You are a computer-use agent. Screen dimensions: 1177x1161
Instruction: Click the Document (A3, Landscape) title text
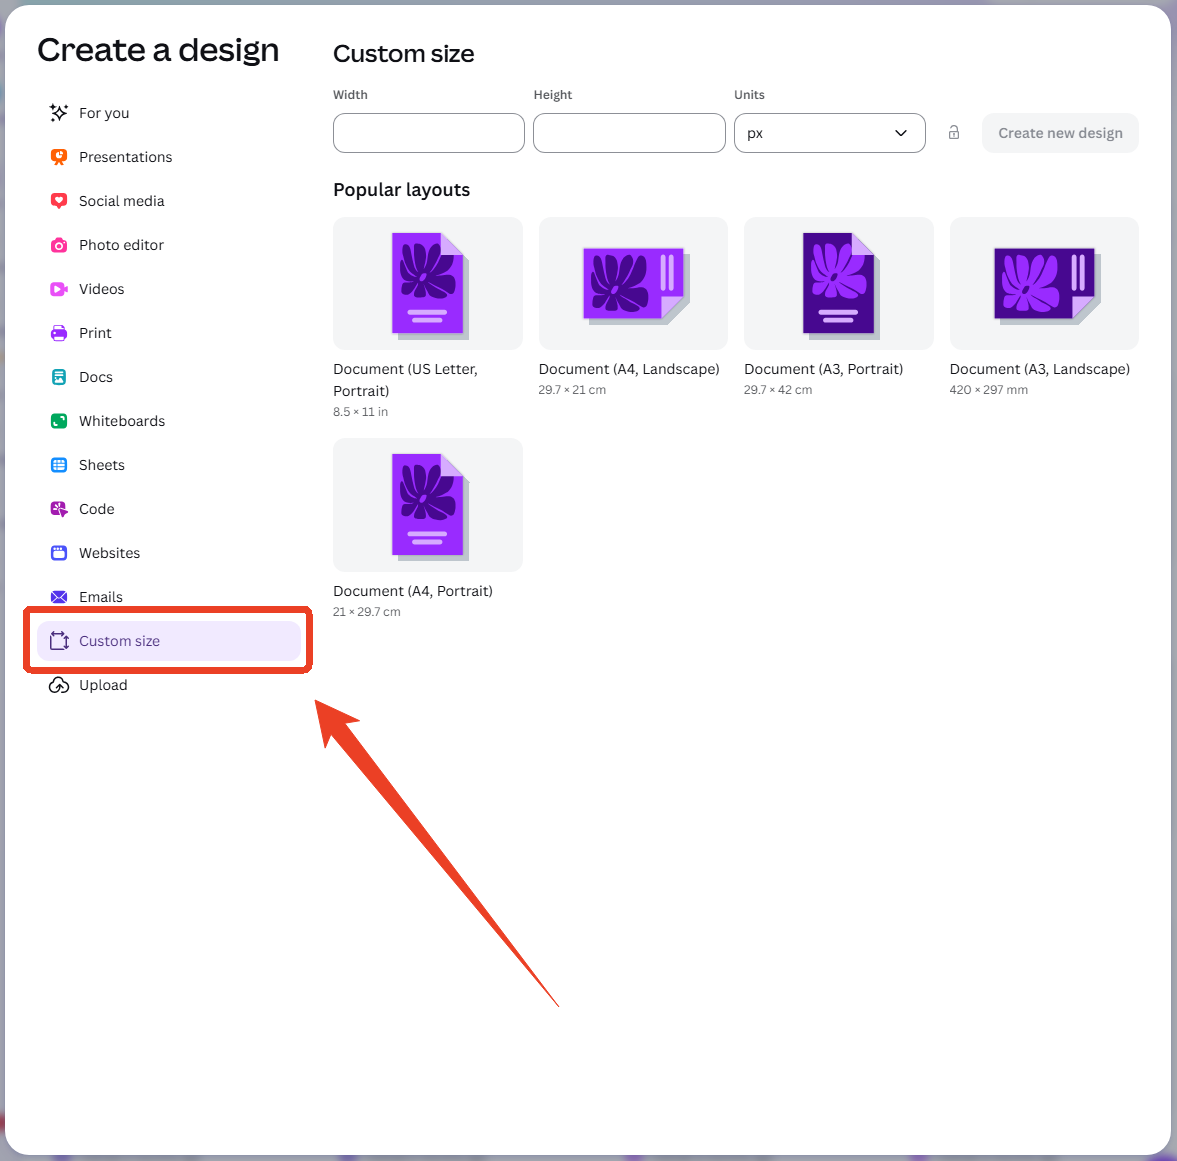(1040, 369)
